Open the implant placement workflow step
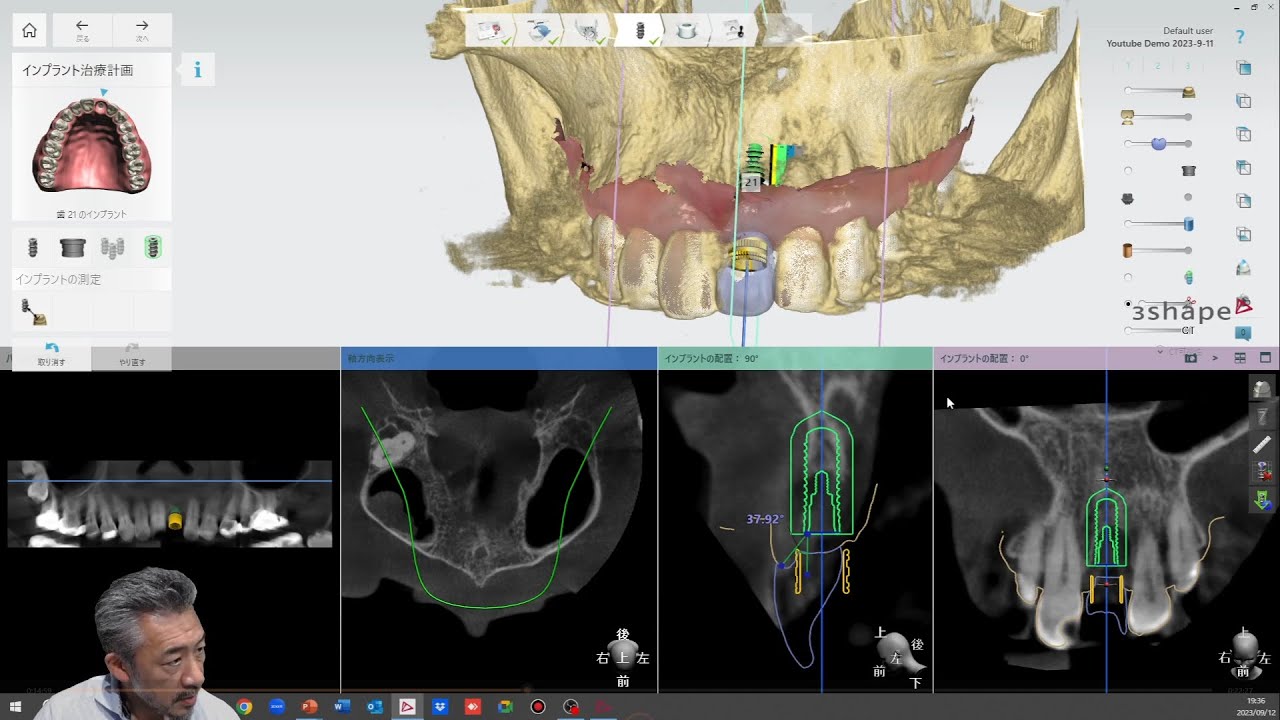Viewport: 1280px width, 720px height. pyautogui.click(x=638, y=31)
